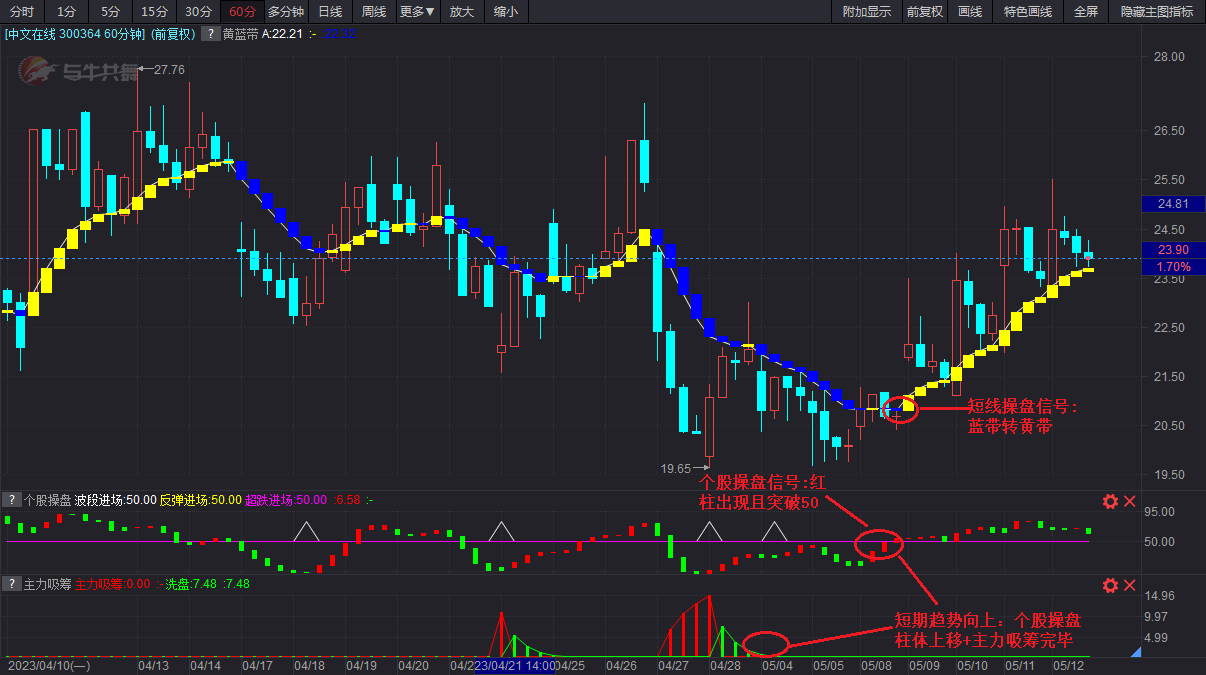Select the 60分 period tab
1206x675 pixels.
[242, 12]
